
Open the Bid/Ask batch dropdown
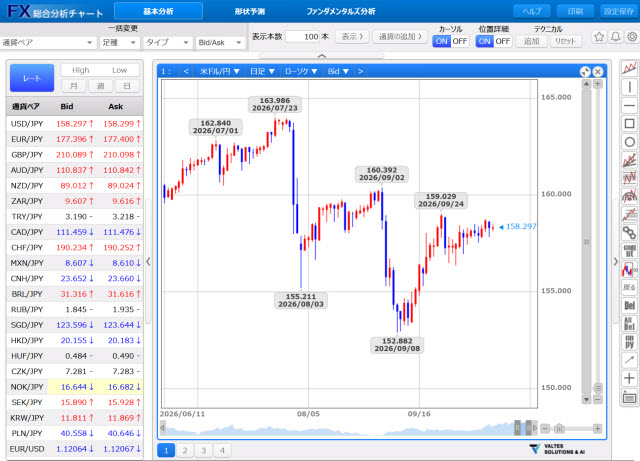click(220, 42)
